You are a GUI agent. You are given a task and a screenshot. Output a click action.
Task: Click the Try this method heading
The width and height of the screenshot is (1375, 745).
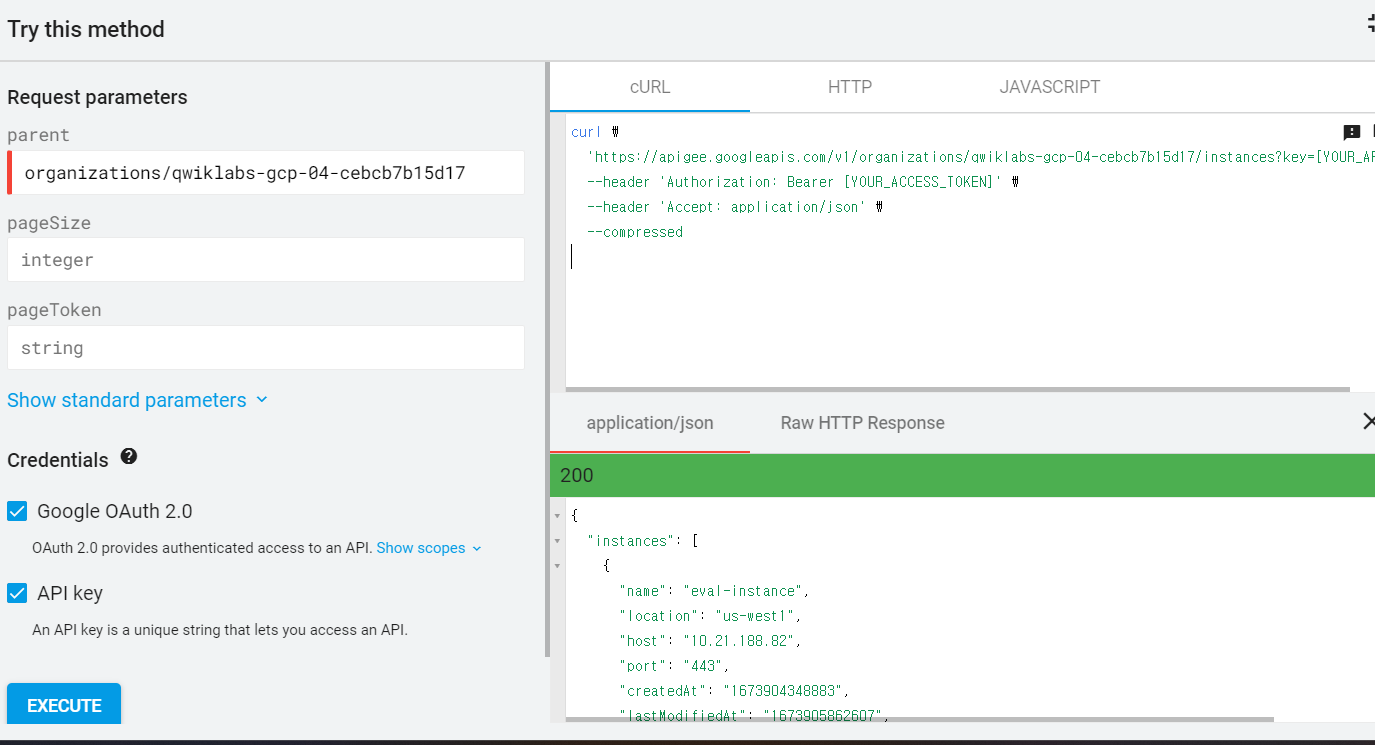click(x=86, y=29)
